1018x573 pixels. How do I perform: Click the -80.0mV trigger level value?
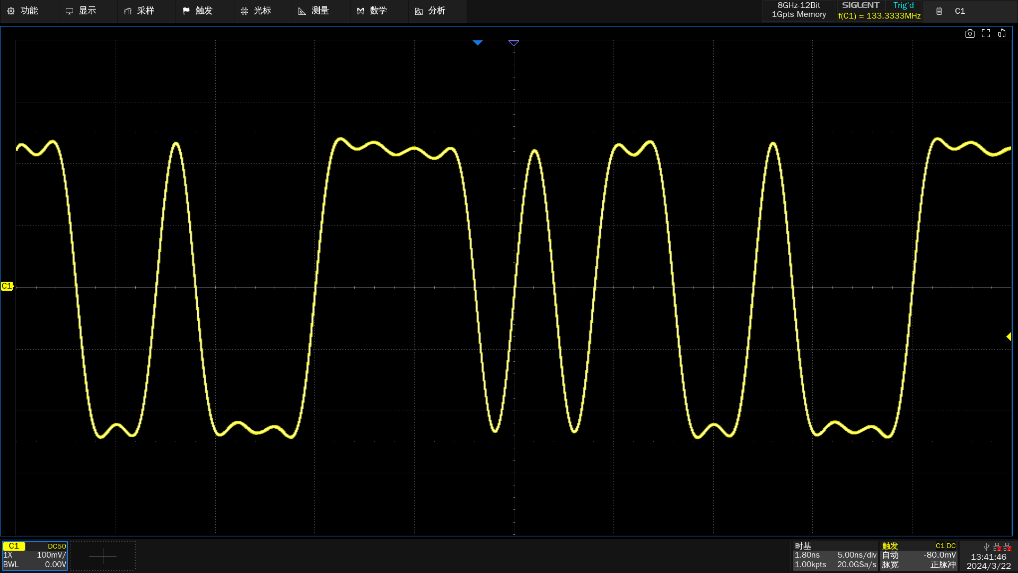(939, 555)
